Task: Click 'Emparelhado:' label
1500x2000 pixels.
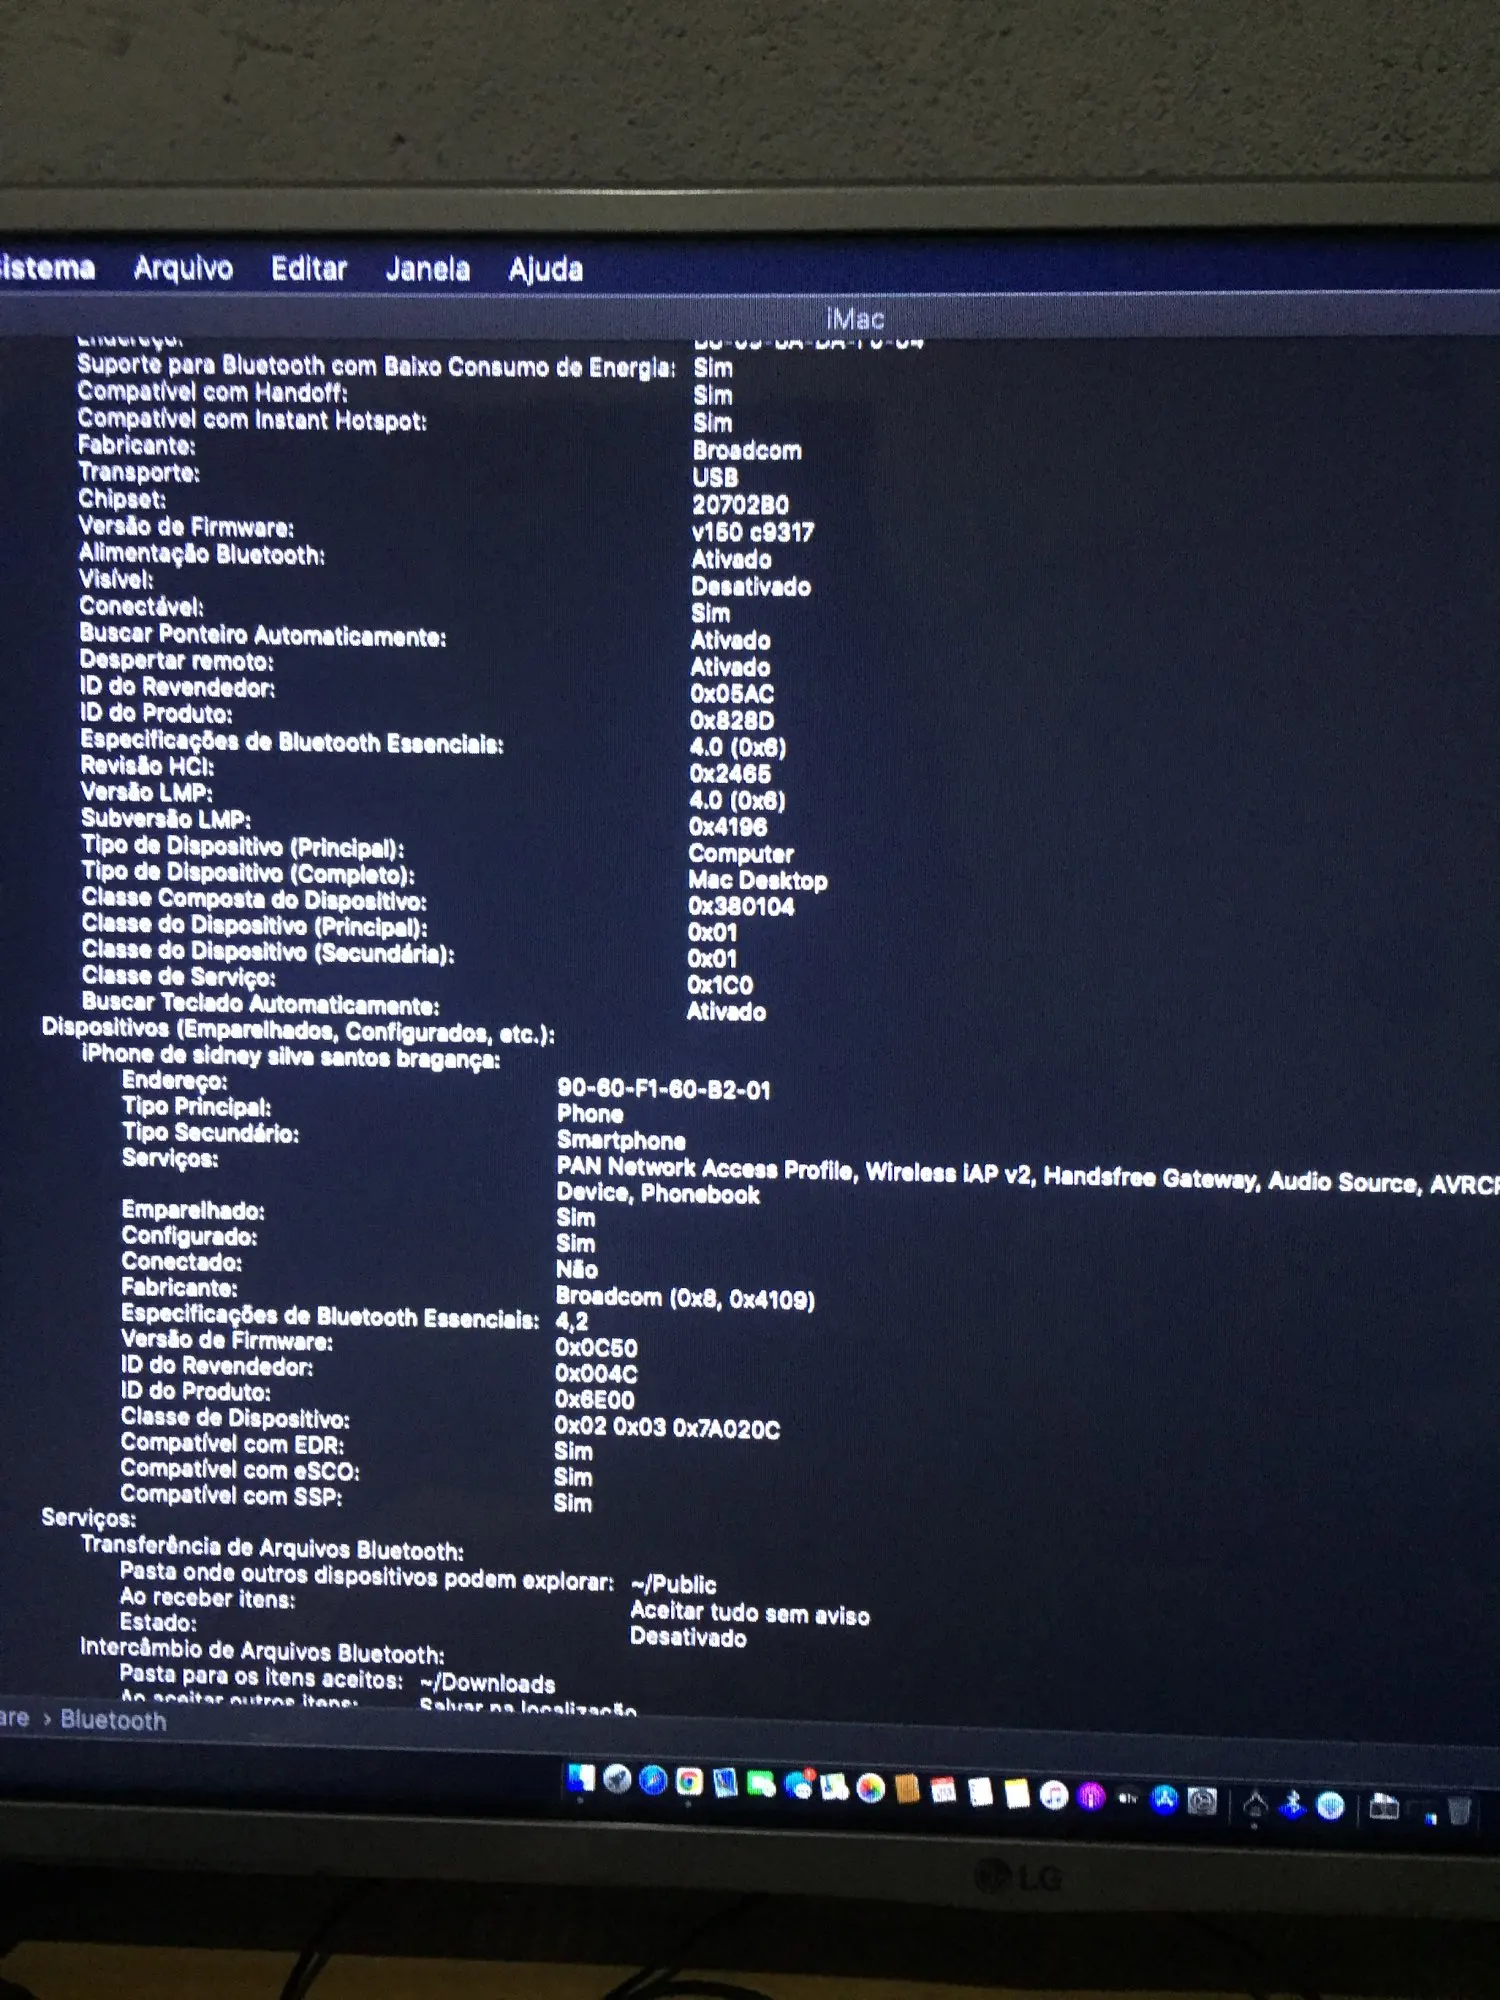Action: (x=193, y=1210)
